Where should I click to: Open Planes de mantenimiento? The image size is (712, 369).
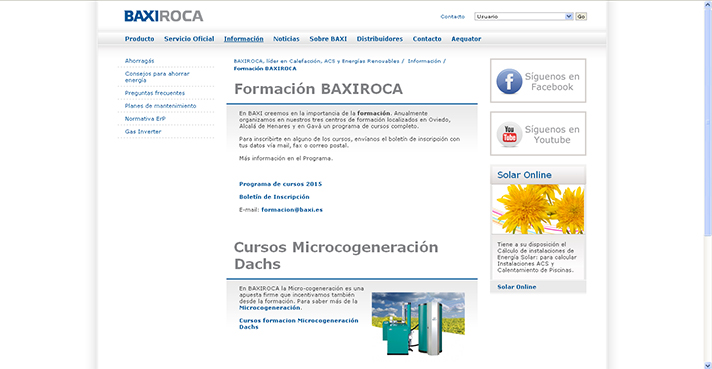(160, 106)
